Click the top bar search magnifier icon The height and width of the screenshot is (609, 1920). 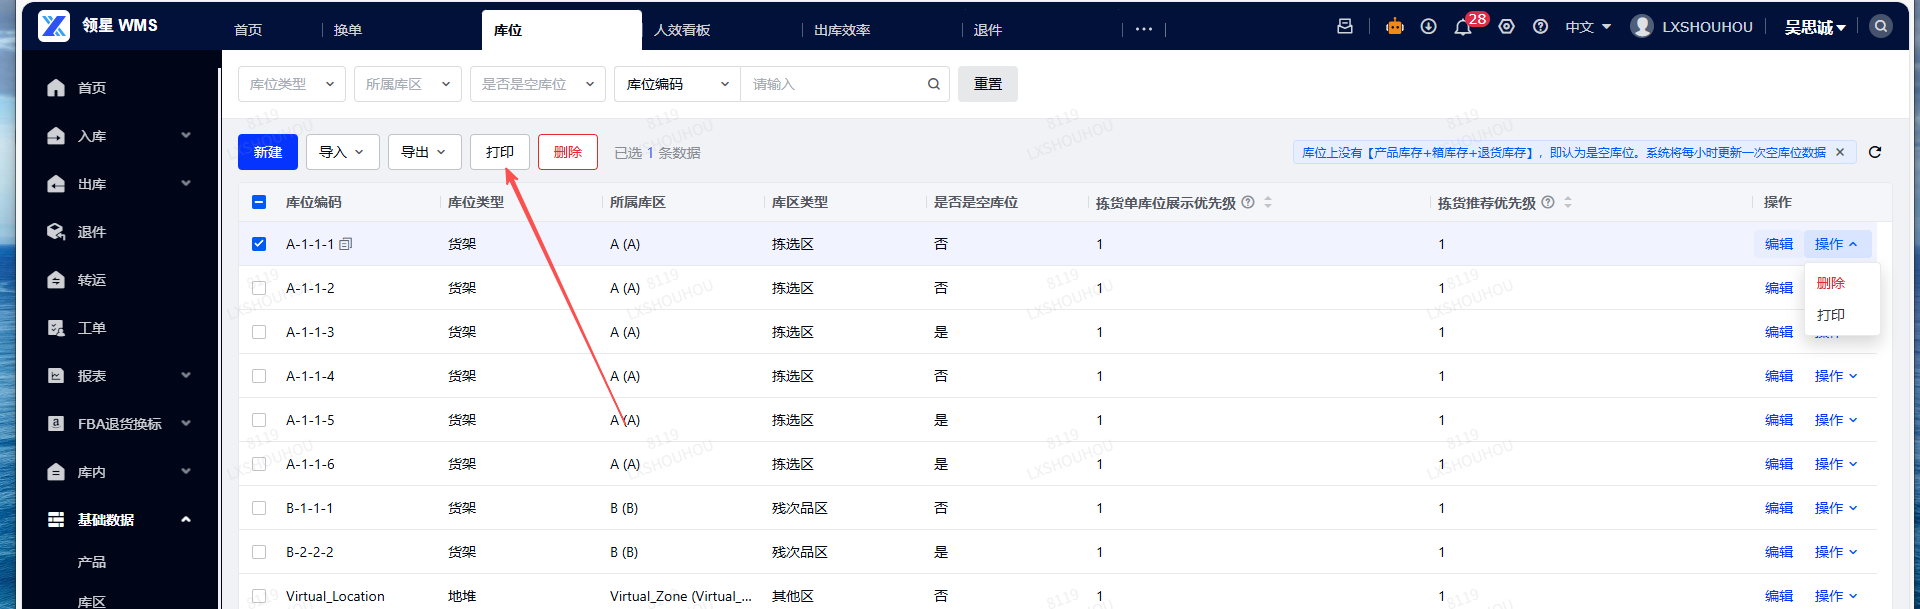point(1881,27)
